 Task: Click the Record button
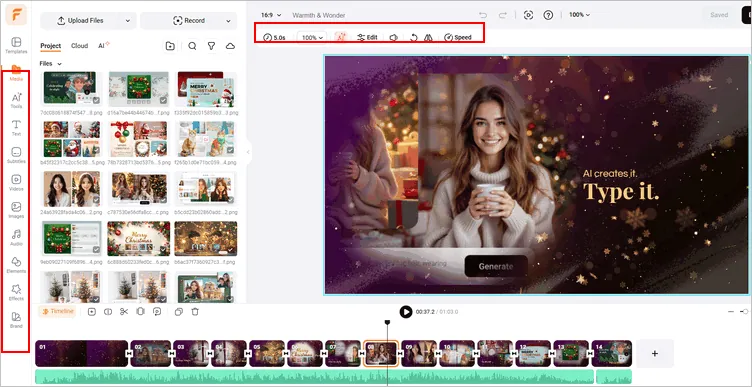188,21
